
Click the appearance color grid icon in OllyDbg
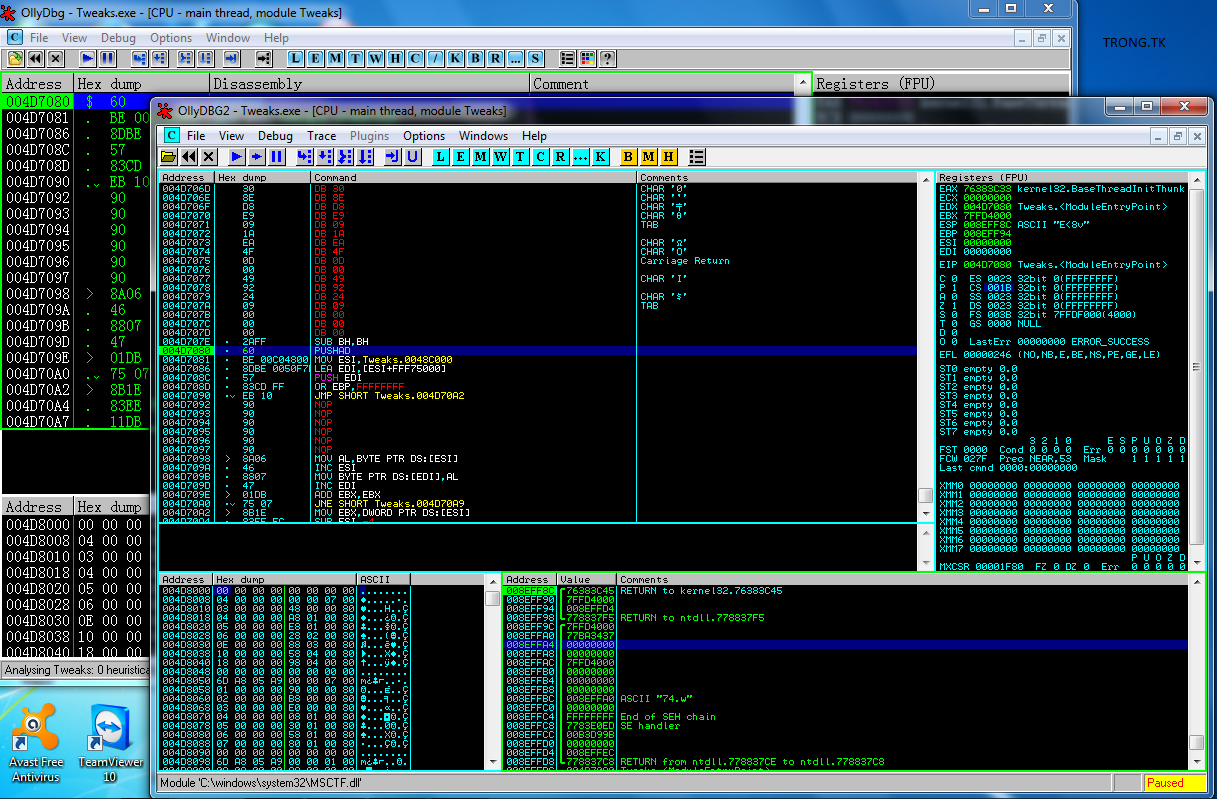pos(587,58)
